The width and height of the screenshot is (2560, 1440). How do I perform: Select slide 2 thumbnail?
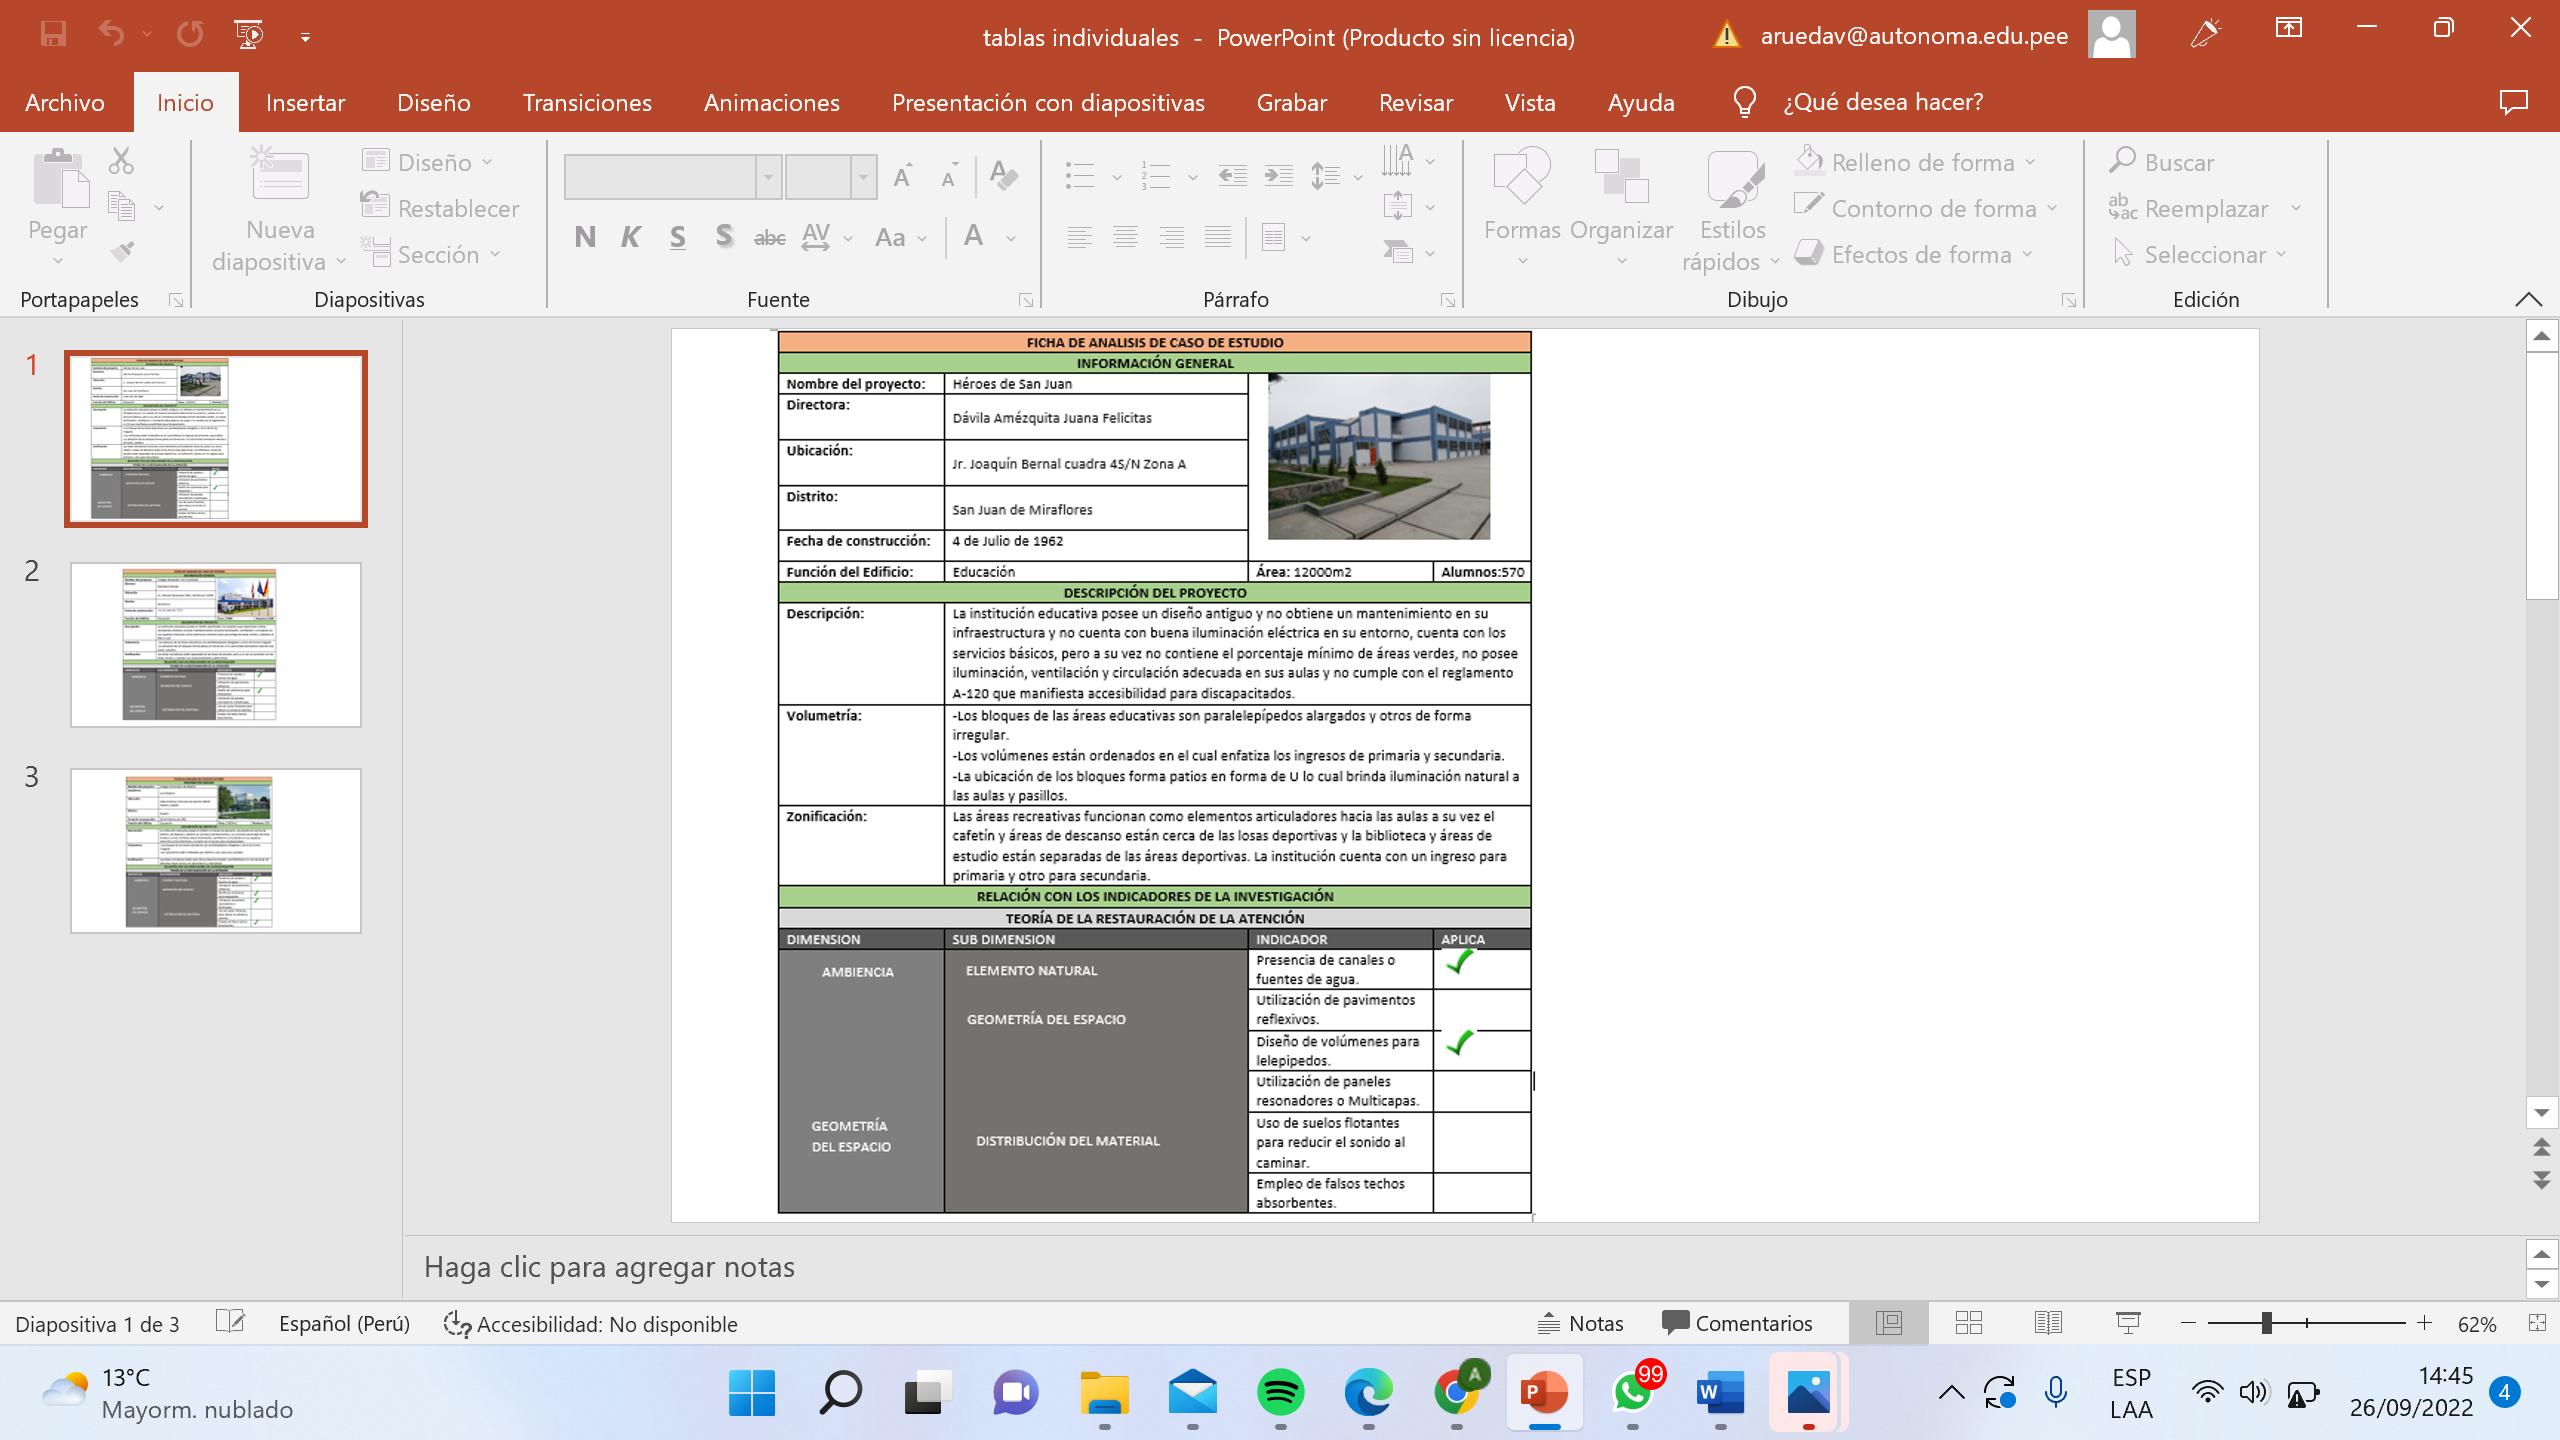[216, 644]
